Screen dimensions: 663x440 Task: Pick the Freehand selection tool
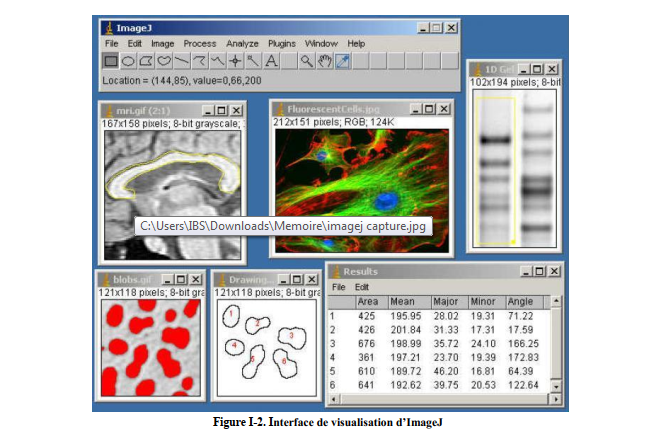coord(166,62)
